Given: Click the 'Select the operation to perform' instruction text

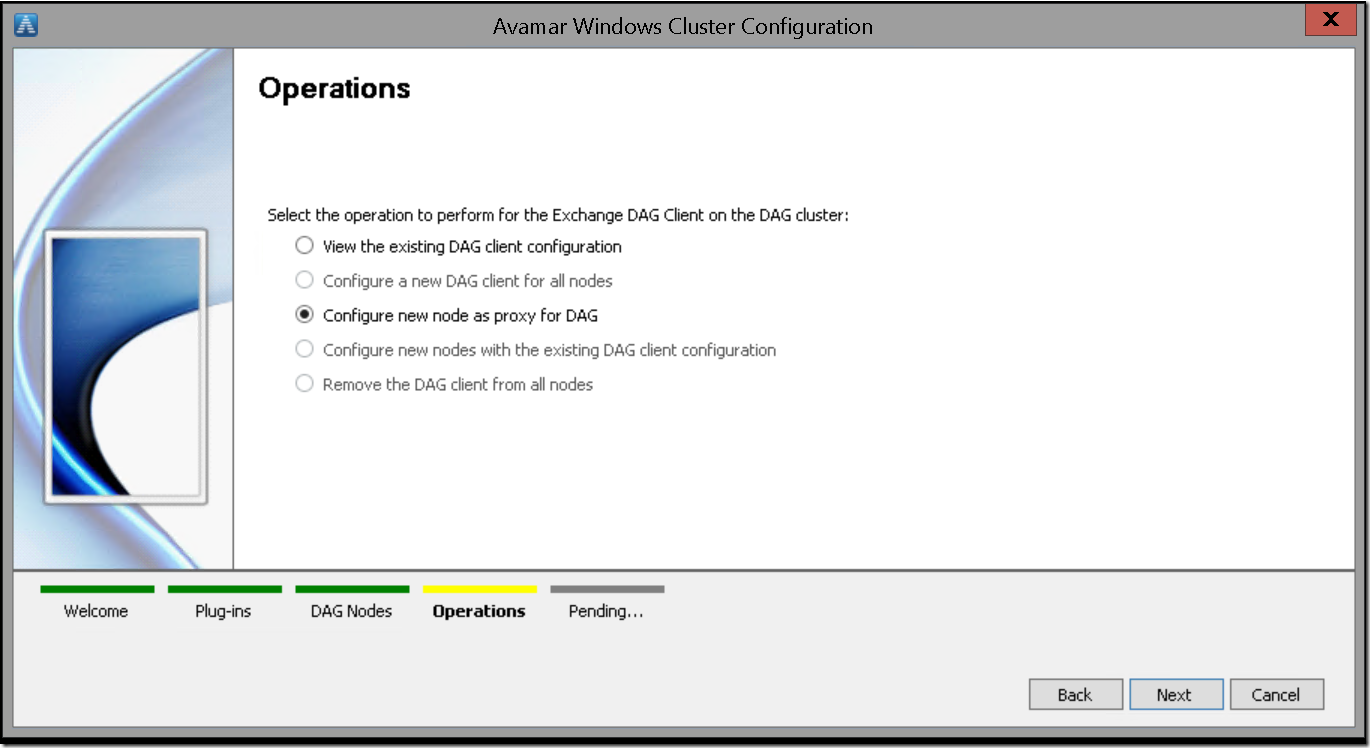Looking at the screenshot, I should click(558, 215).
